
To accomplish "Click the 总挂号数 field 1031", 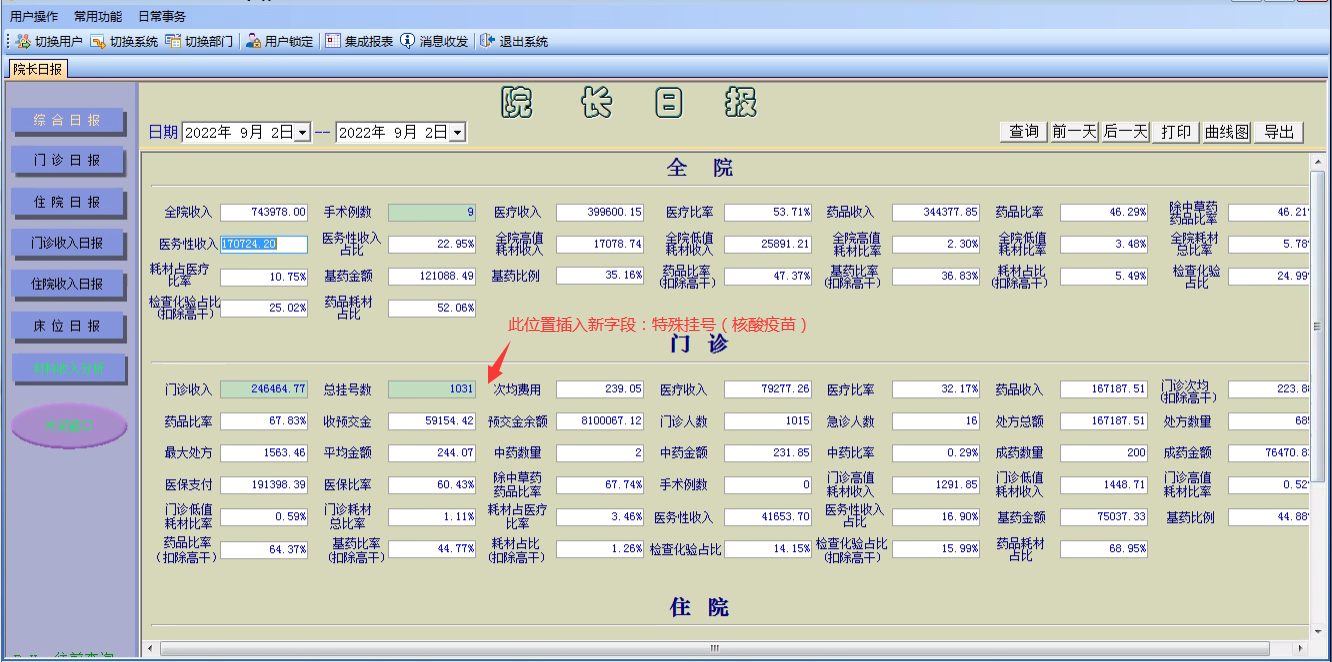I will 432,389.
